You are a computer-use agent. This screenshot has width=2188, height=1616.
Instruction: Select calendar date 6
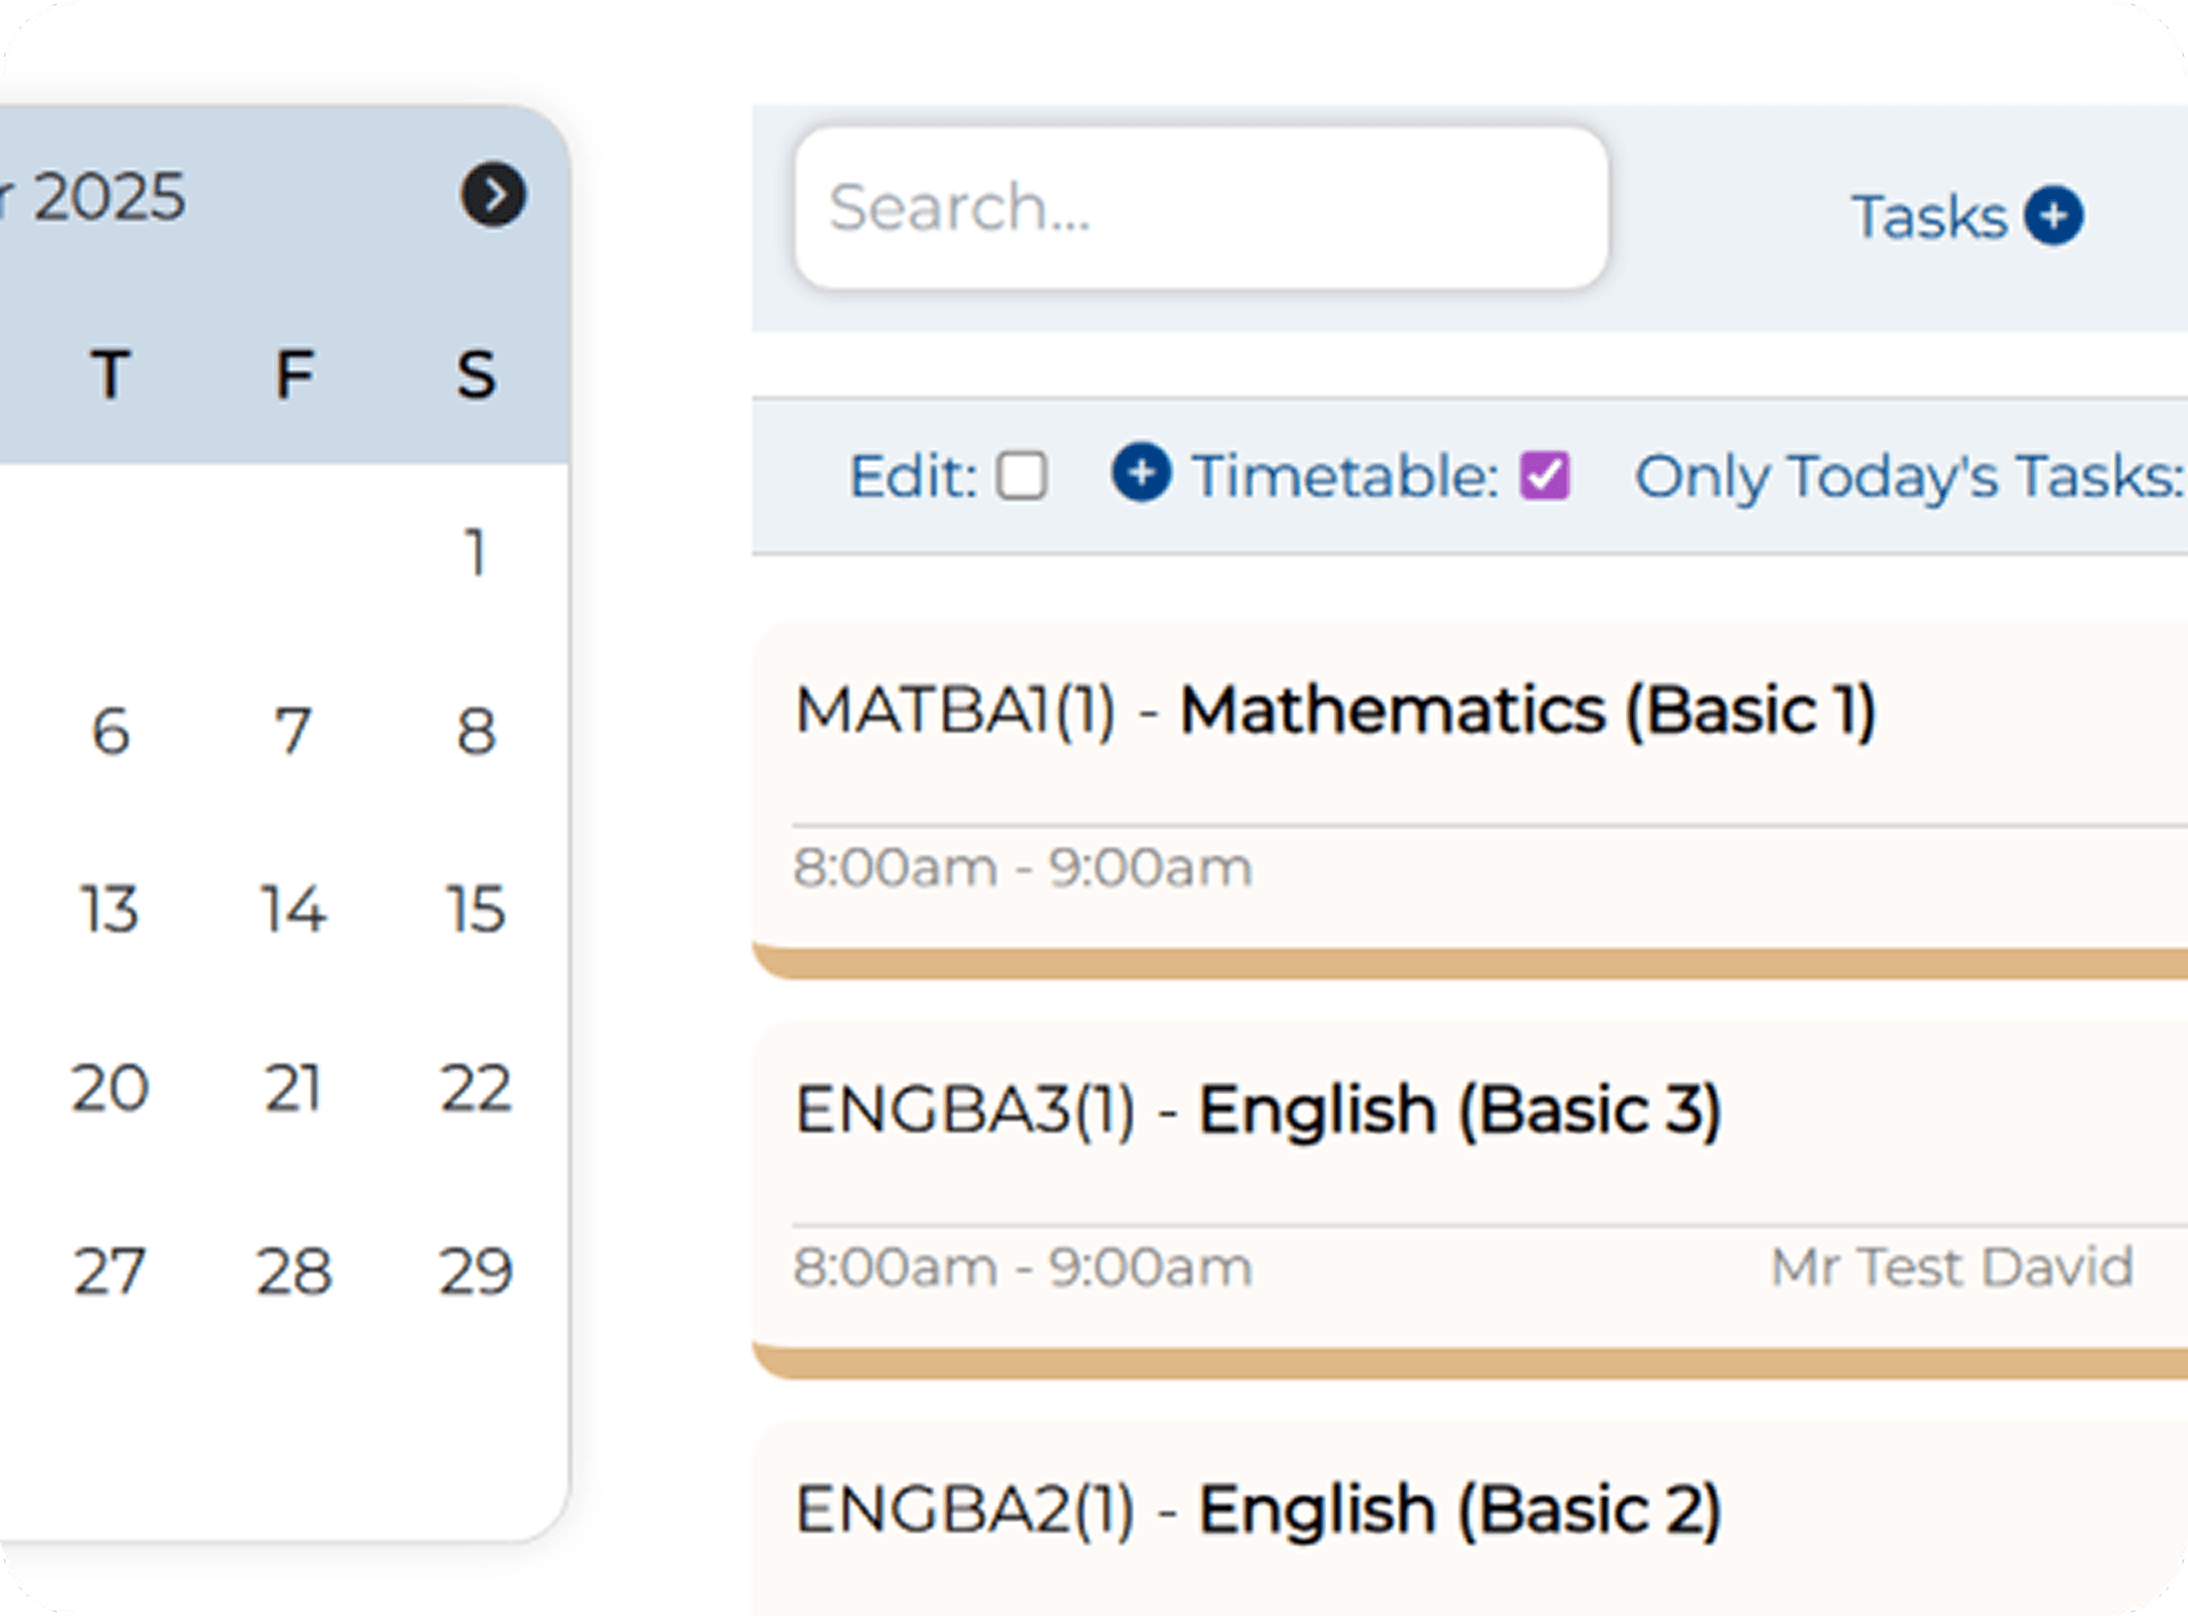pyautogui.click(x=110, y=730)
